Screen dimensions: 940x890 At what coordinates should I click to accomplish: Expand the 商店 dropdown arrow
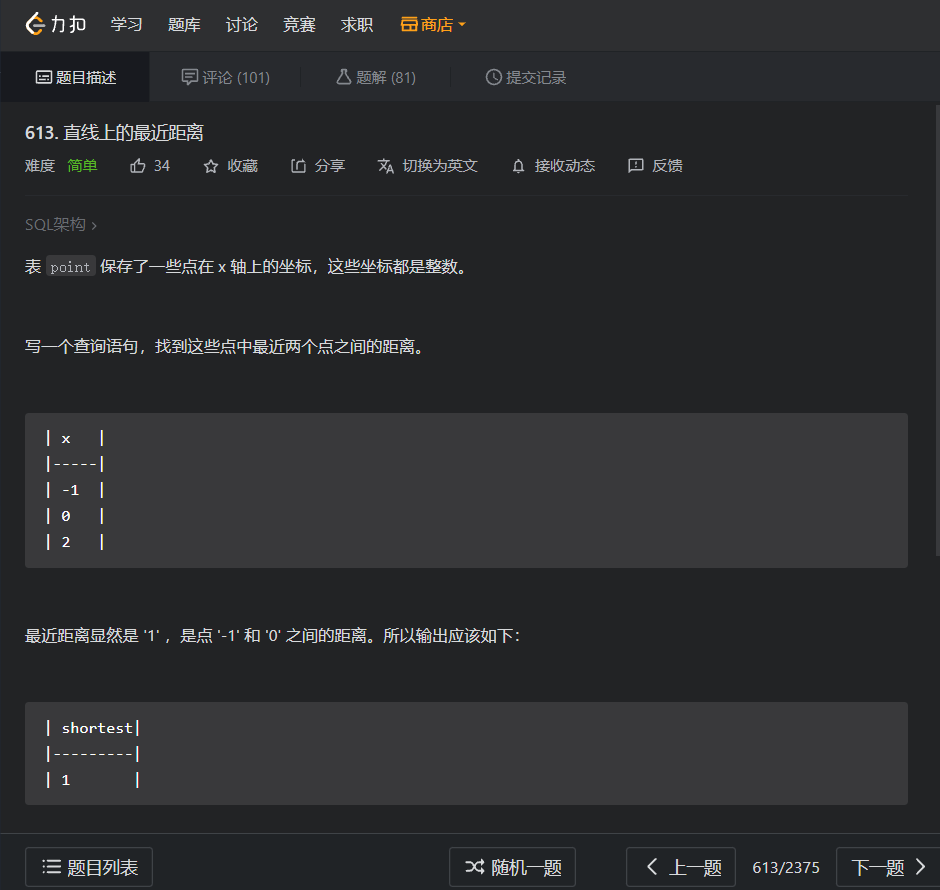462,25
